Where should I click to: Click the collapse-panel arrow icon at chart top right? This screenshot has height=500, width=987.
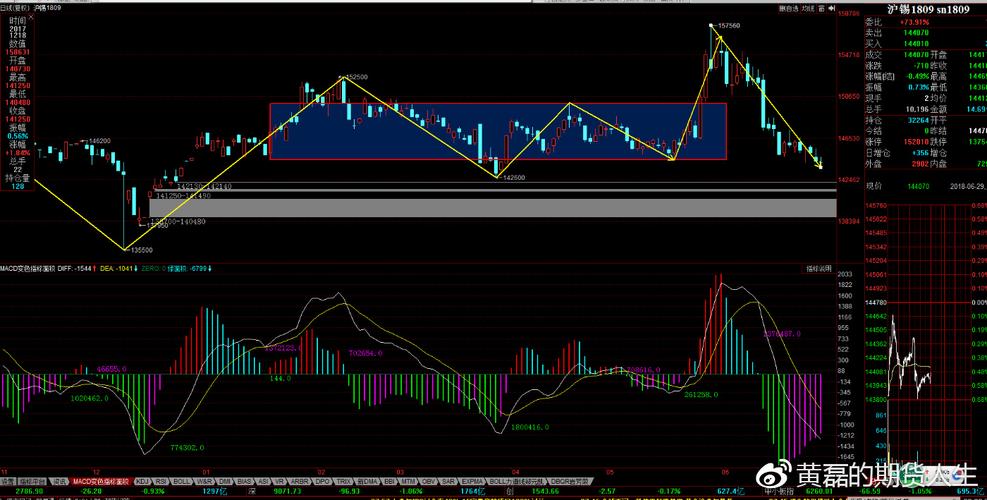[830, 9]
